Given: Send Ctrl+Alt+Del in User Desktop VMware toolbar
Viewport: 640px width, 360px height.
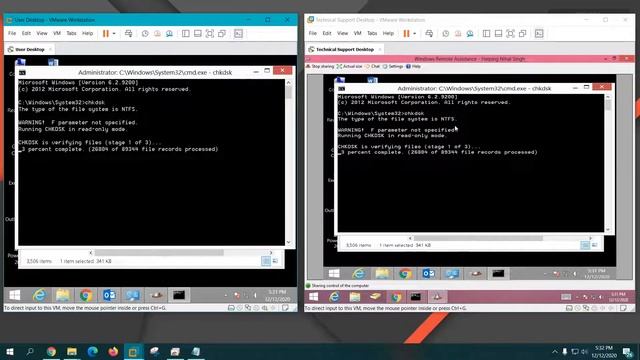Looking at the screenshot, I should (x=129, y=33).
